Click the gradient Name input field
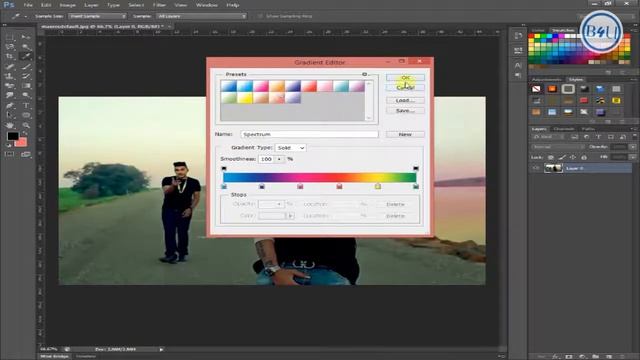Screen dimensions: 640x360 (309, 134)
